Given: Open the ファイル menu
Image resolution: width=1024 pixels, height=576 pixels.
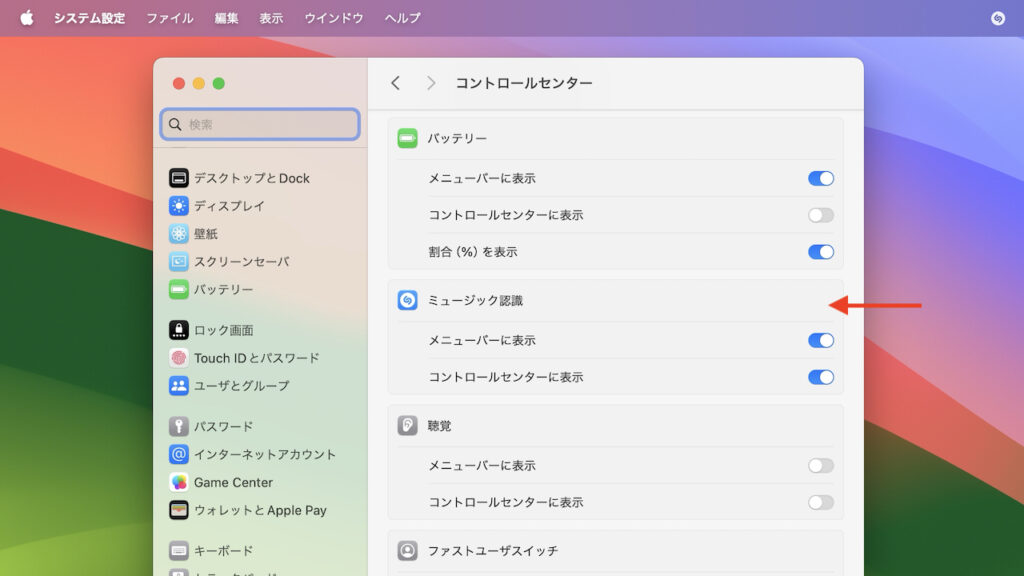Looking at the screenshot, I should point(170,18).
